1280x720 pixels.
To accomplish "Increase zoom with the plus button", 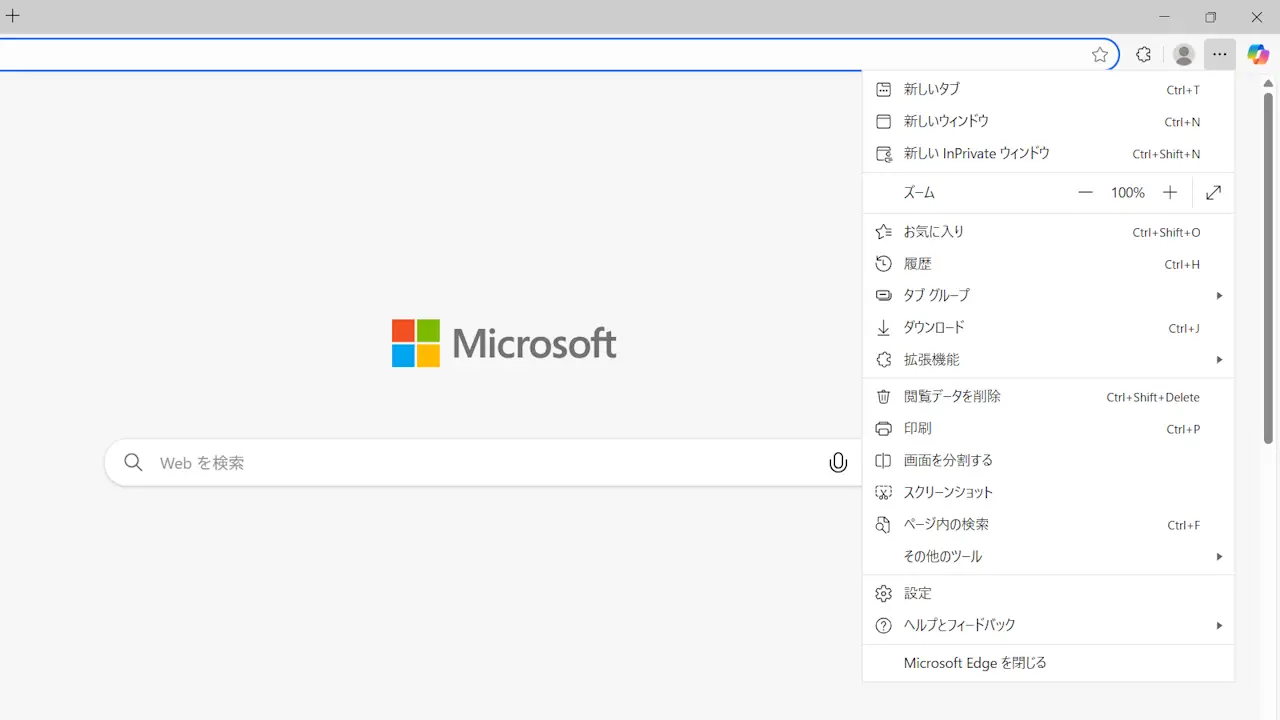I will [1170, 193].
